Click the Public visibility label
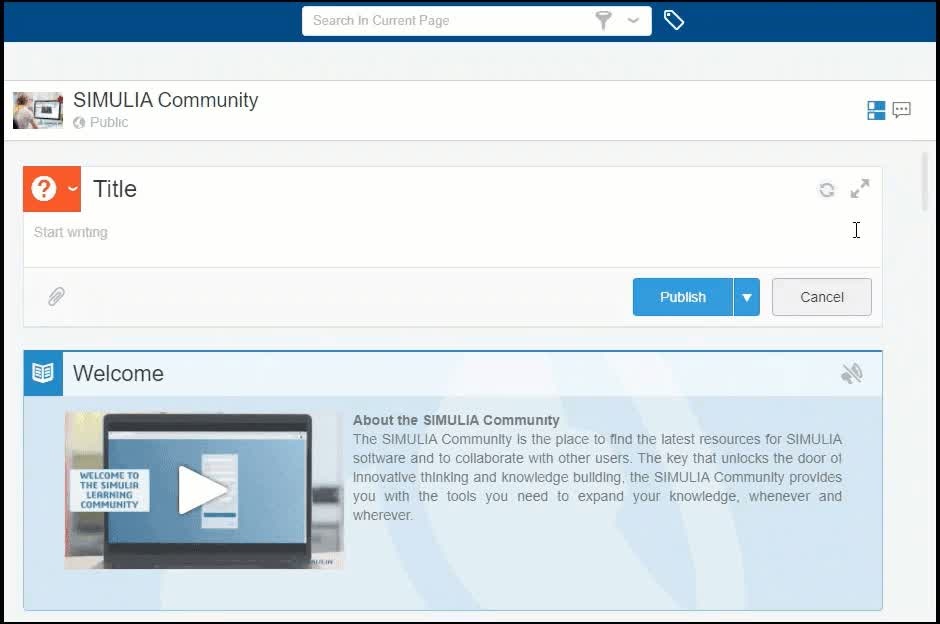Viewport: 940px width, 624px height. (x=109, y=122)
